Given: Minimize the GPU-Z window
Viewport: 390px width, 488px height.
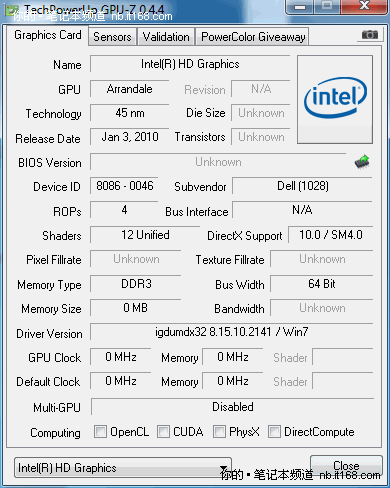Looking at the screenshot, I should point(300,7).
